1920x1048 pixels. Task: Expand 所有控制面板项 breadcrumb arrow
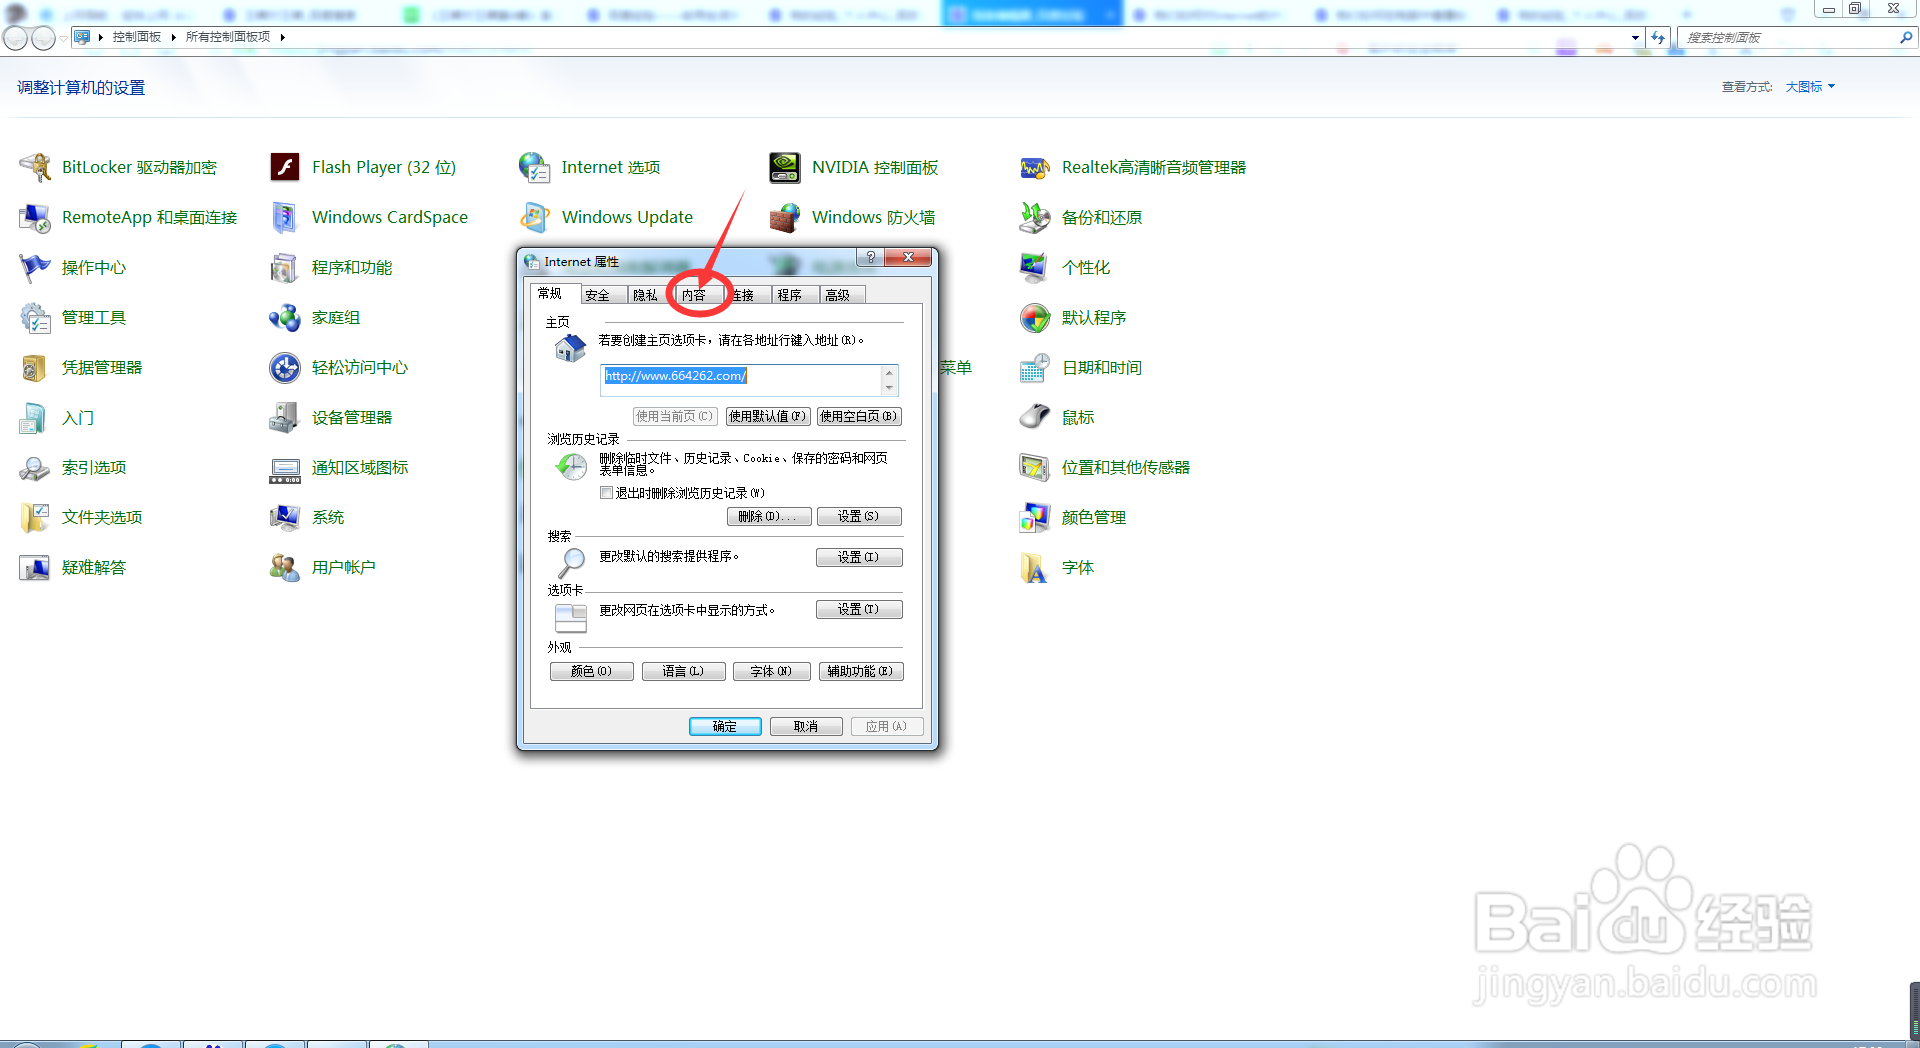click(283, 37)
